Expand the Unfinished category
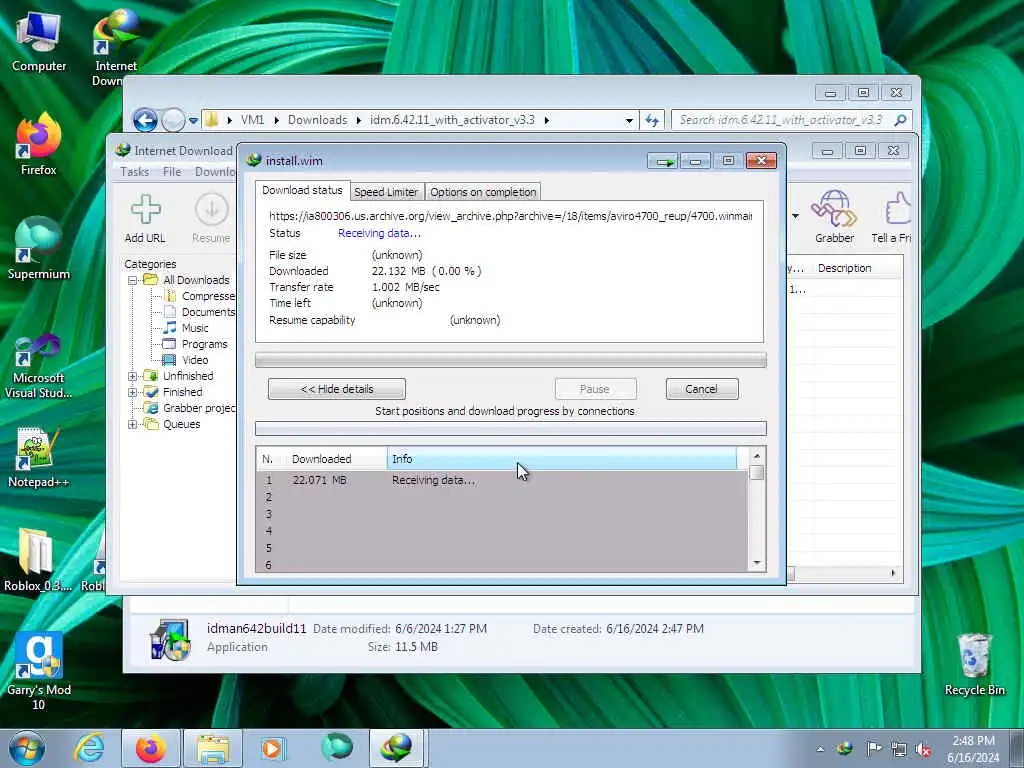 (133, 376)
